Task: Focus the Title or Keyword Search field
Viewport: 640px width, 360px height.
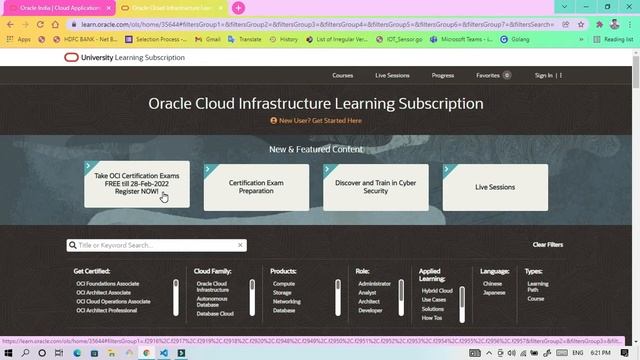Action: [x=157, y=245]
